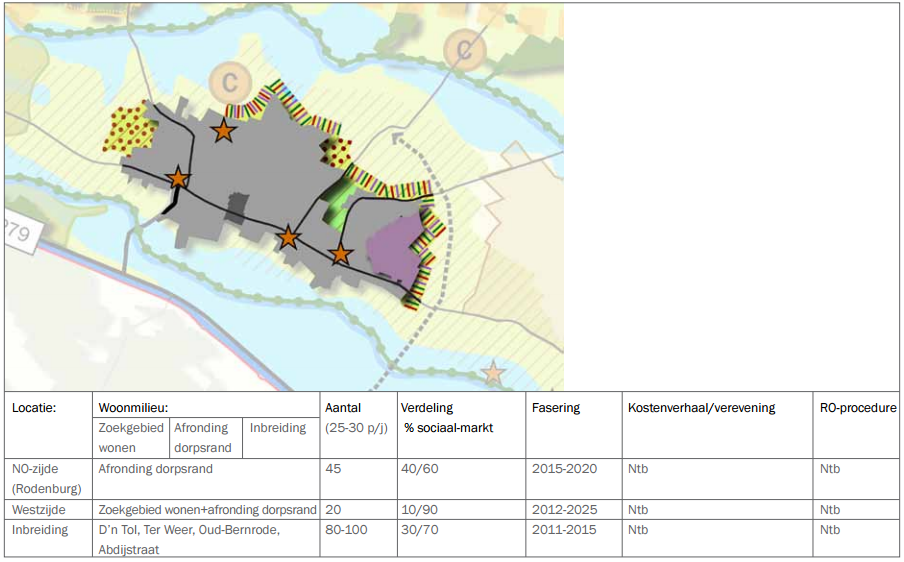Click the 279 road number sign

click(19, 233)
